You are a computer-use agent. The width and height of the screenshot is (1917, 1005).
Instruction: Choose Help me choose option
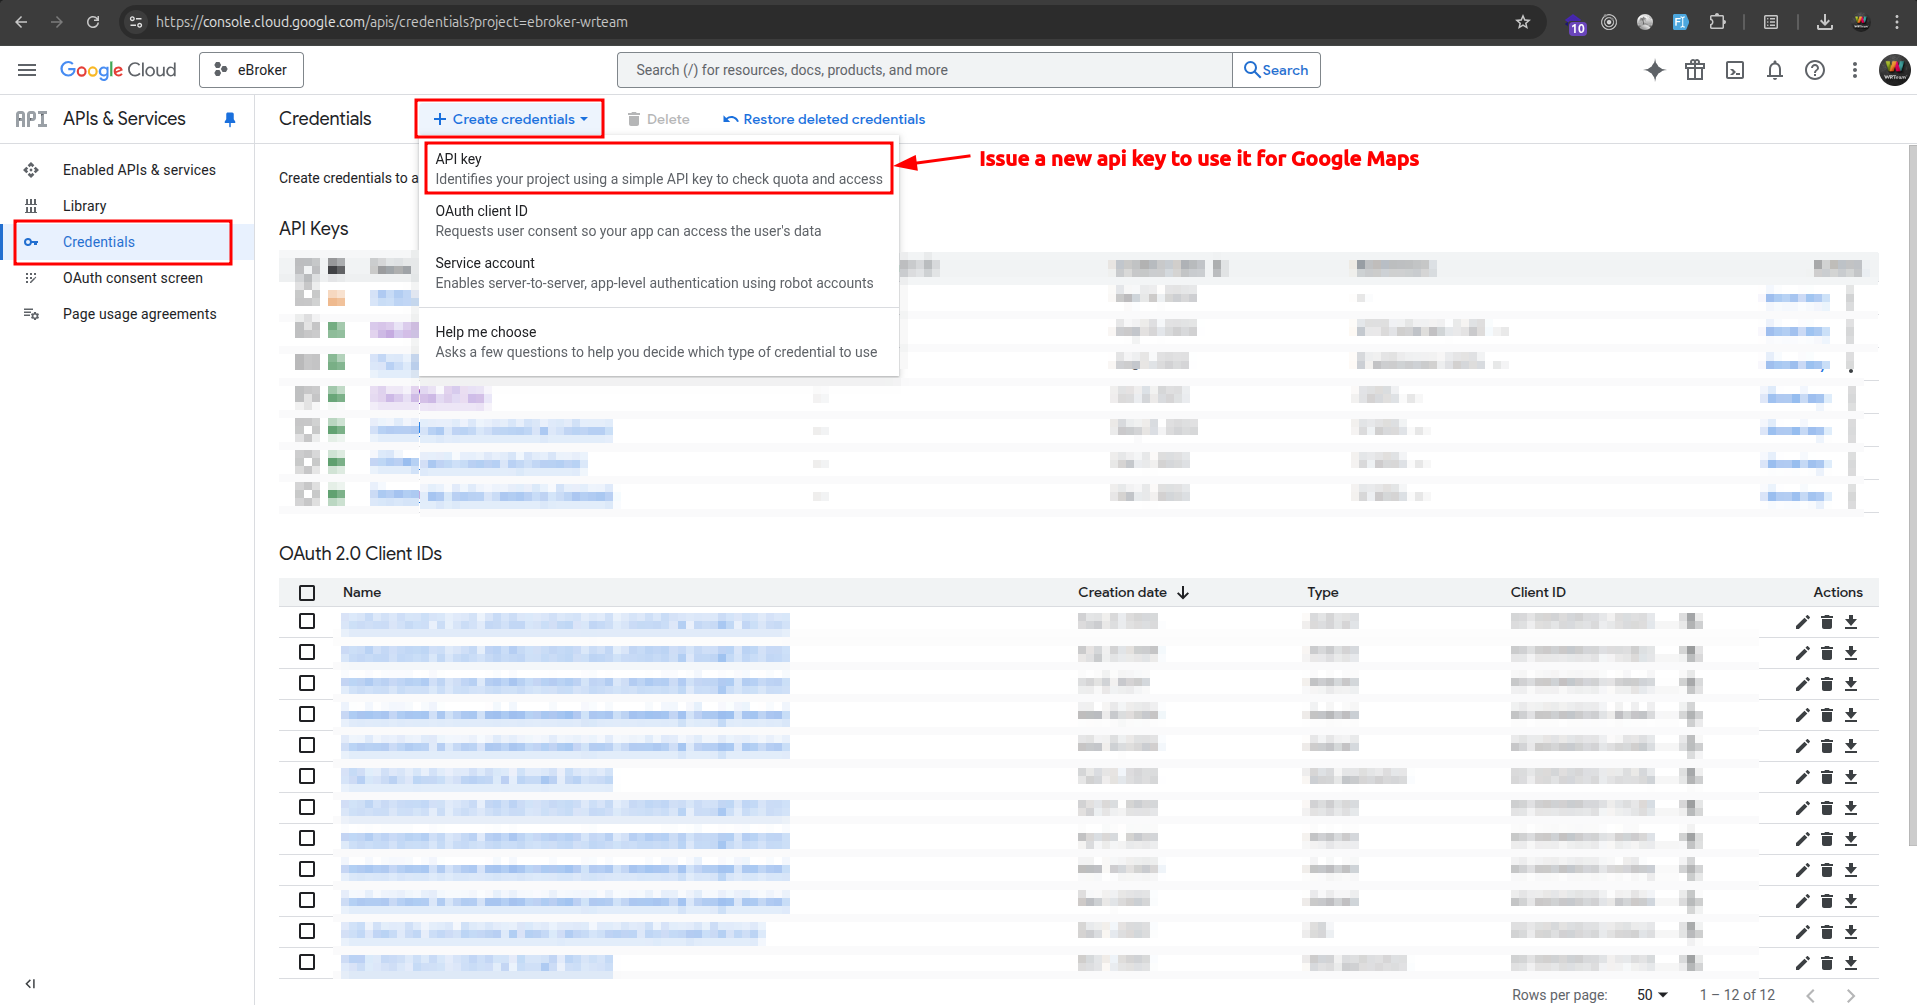click(x=659, y=342)
